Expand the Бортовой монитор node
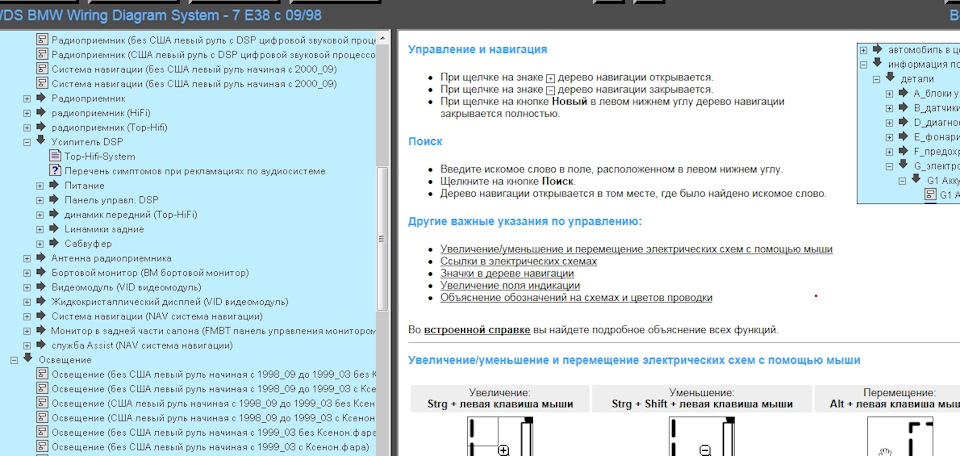The image size is (960, 456). click(x=27, y=273)
